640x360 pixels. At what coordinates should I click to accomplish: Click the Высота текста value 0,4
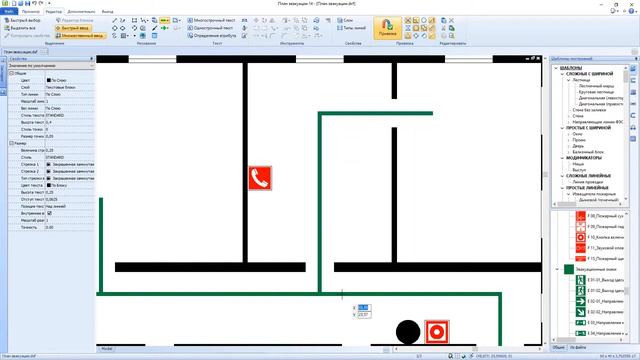[x=69, y=122]
